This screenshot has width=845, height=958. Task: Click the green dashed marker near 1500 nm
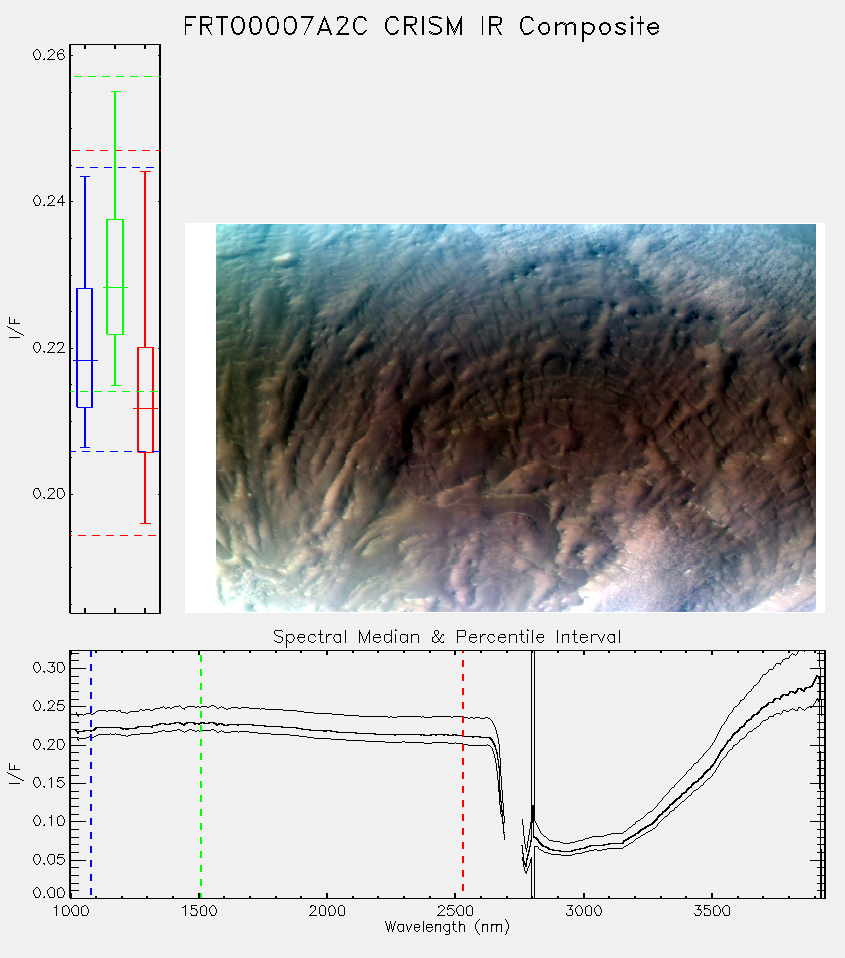[200, 774]
